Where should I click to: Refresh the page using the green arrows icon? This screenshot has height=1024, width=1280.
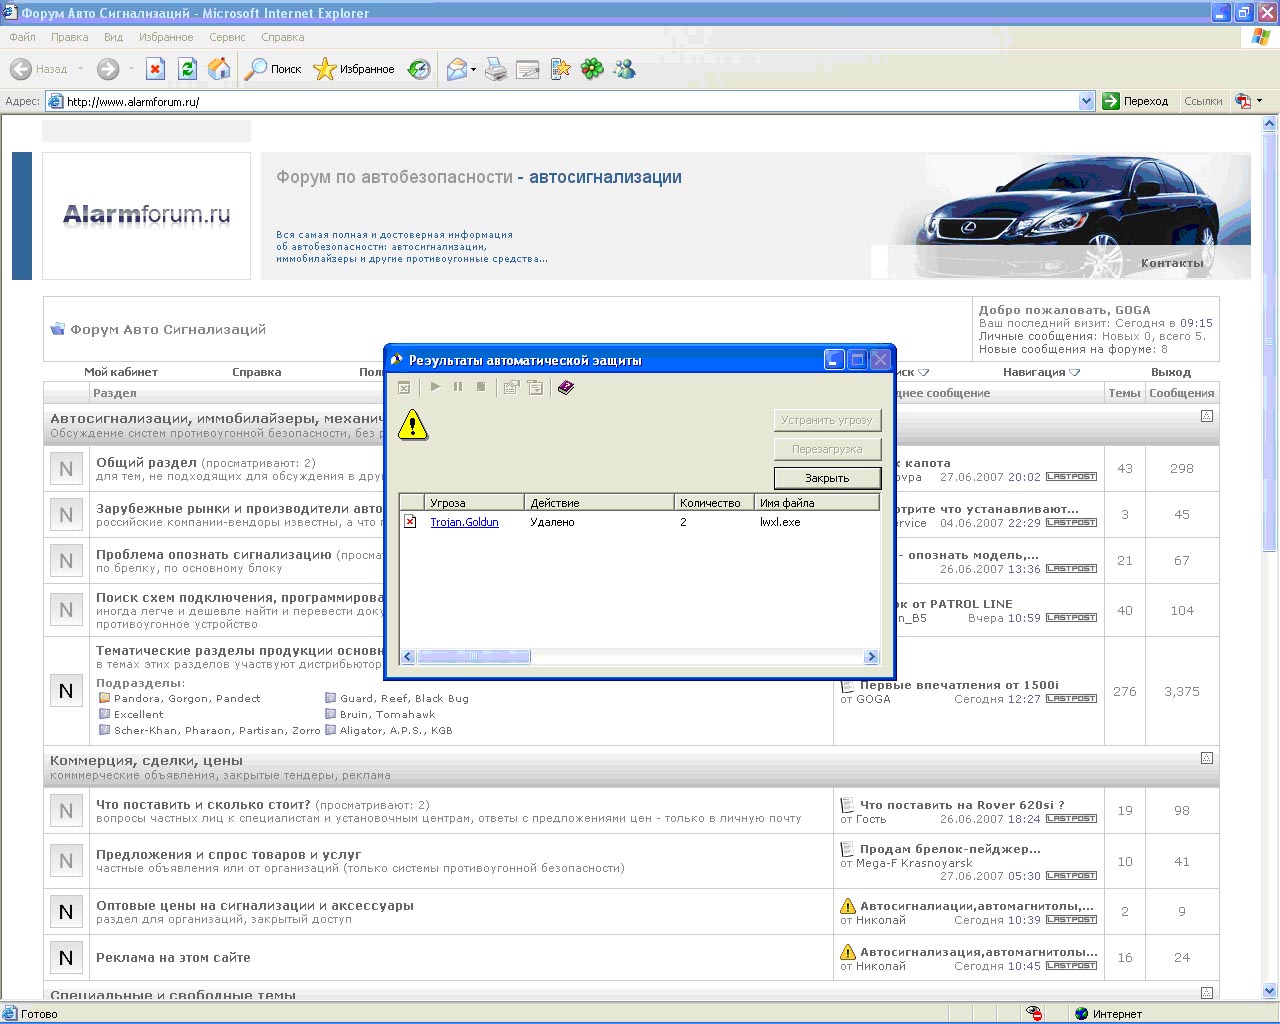(187, 69)
